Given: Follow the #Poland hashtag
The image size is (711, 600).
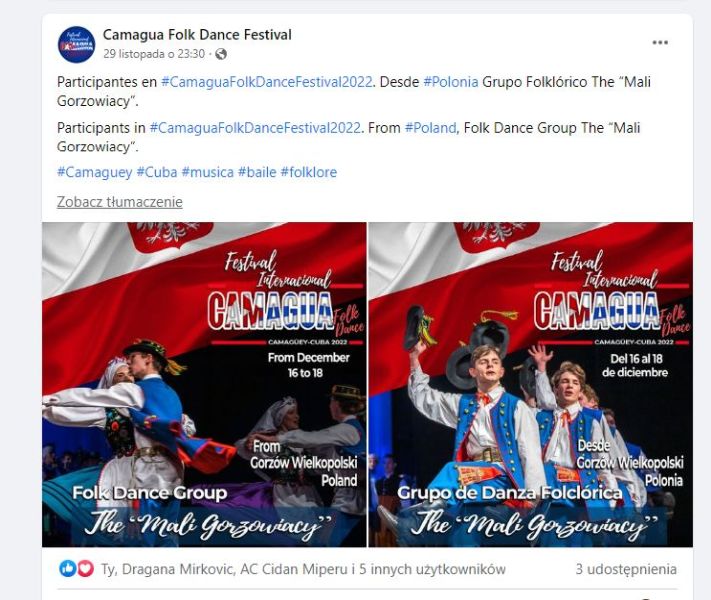Looking at the screenshot, I should (x=430, y=128).
